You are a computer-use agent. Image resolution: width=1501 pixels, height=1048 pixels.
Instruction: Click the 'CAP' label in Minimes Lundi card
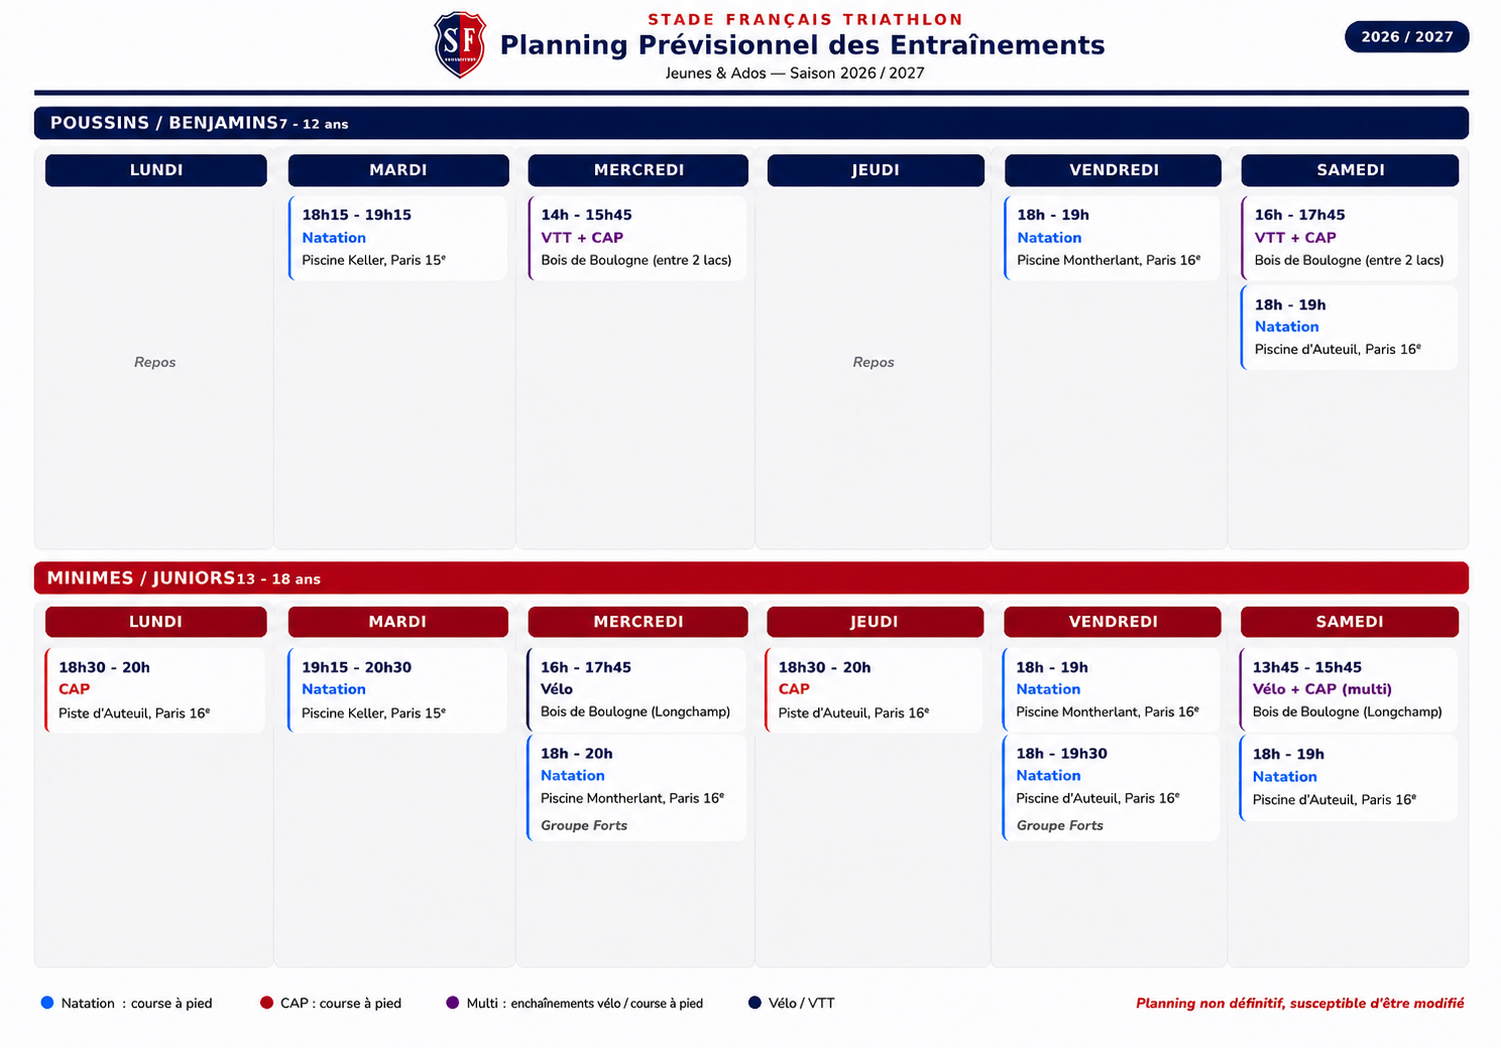pyautogui.click(x=74, y=689)
